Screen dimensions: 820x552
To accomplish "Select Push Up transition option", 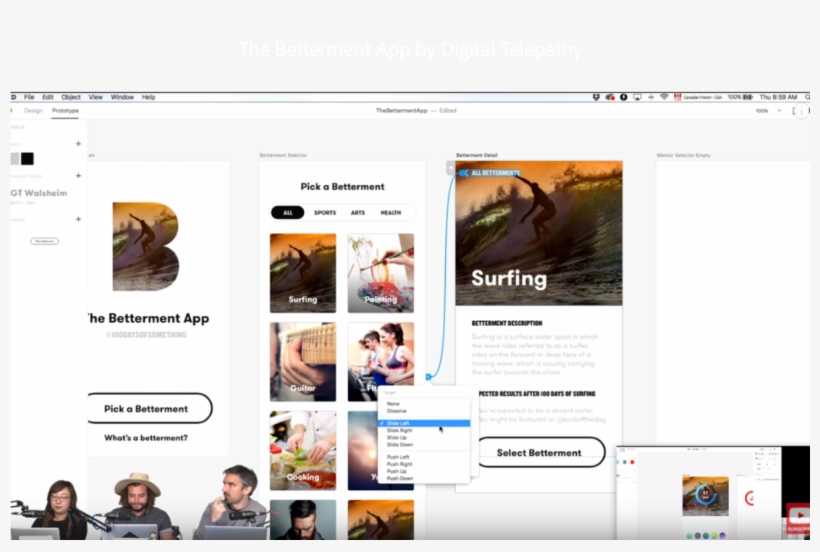I will [x=424, y=472].
